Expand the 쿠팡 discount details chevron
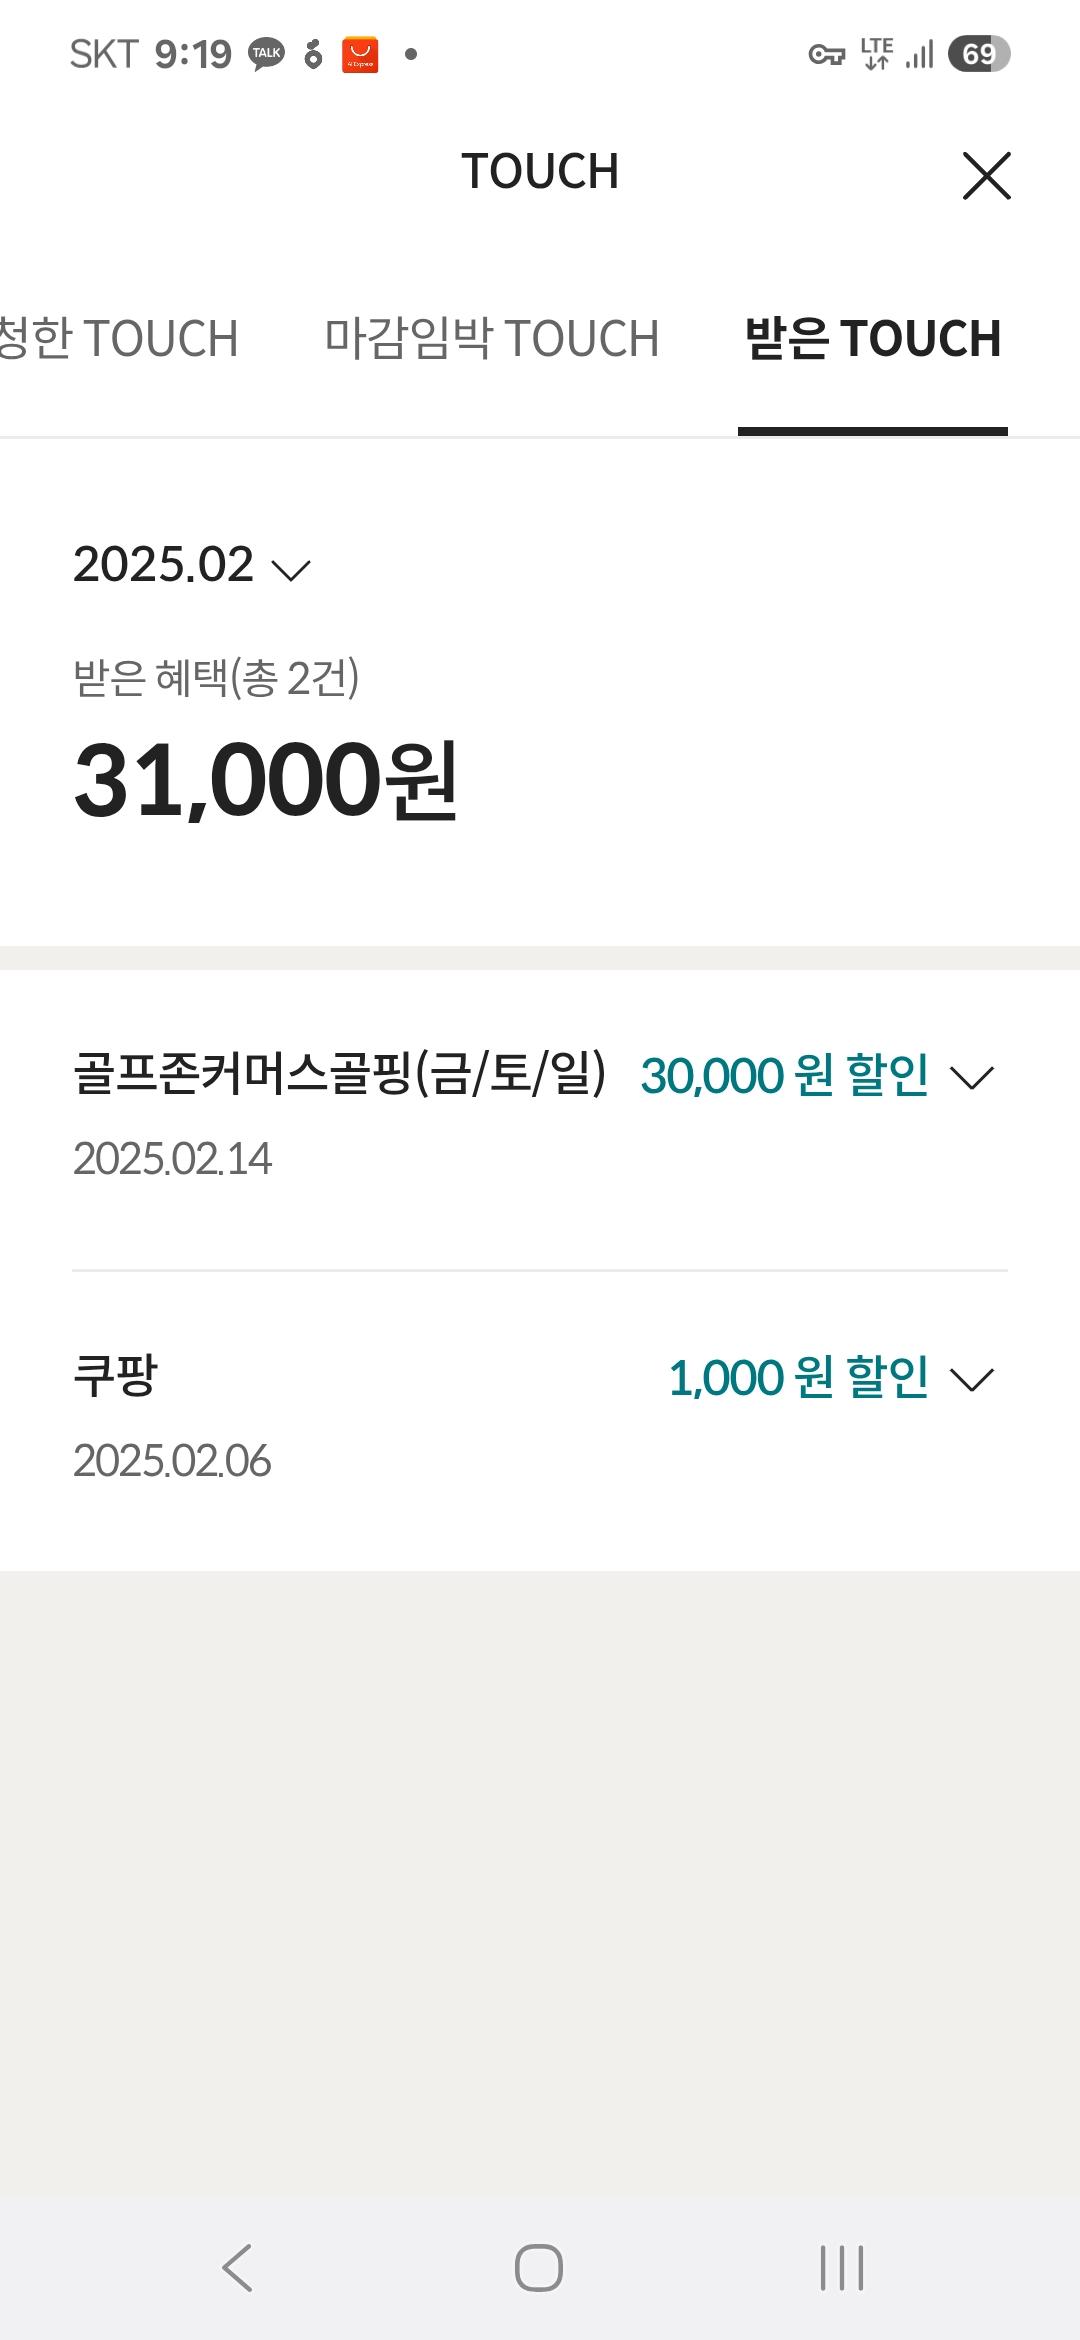The image size is (1080, 2340). coord(972,1380)
